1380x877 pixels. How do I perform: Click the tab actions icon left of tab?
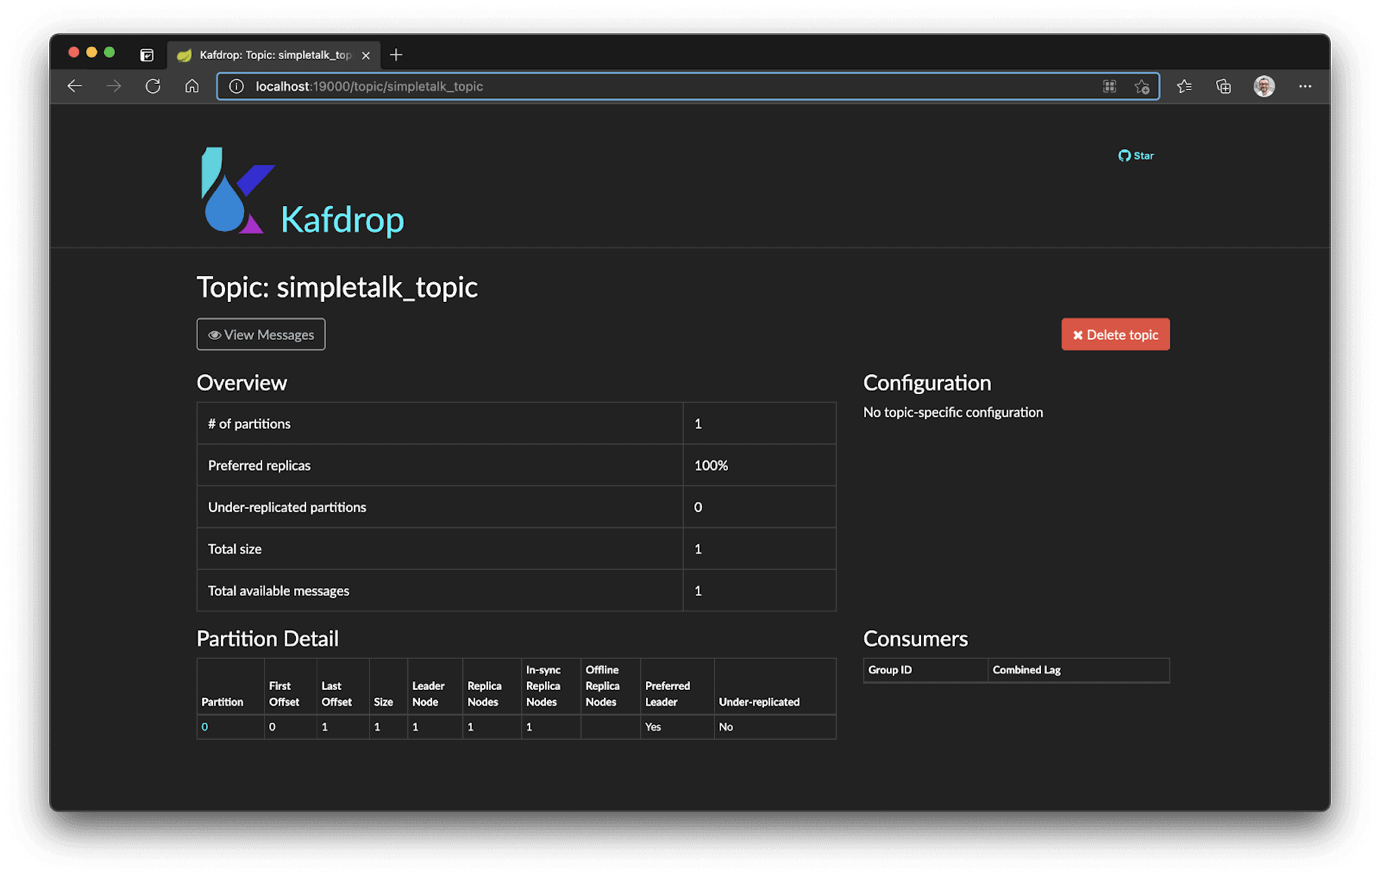point(147,55)
